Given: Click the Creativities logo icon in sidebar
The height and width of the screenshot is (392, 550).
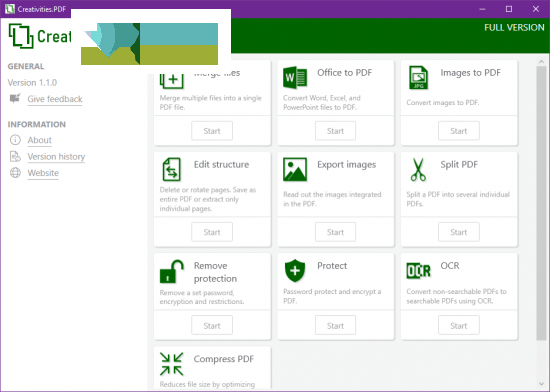Looking at the screenshot, I should [21, 36].
